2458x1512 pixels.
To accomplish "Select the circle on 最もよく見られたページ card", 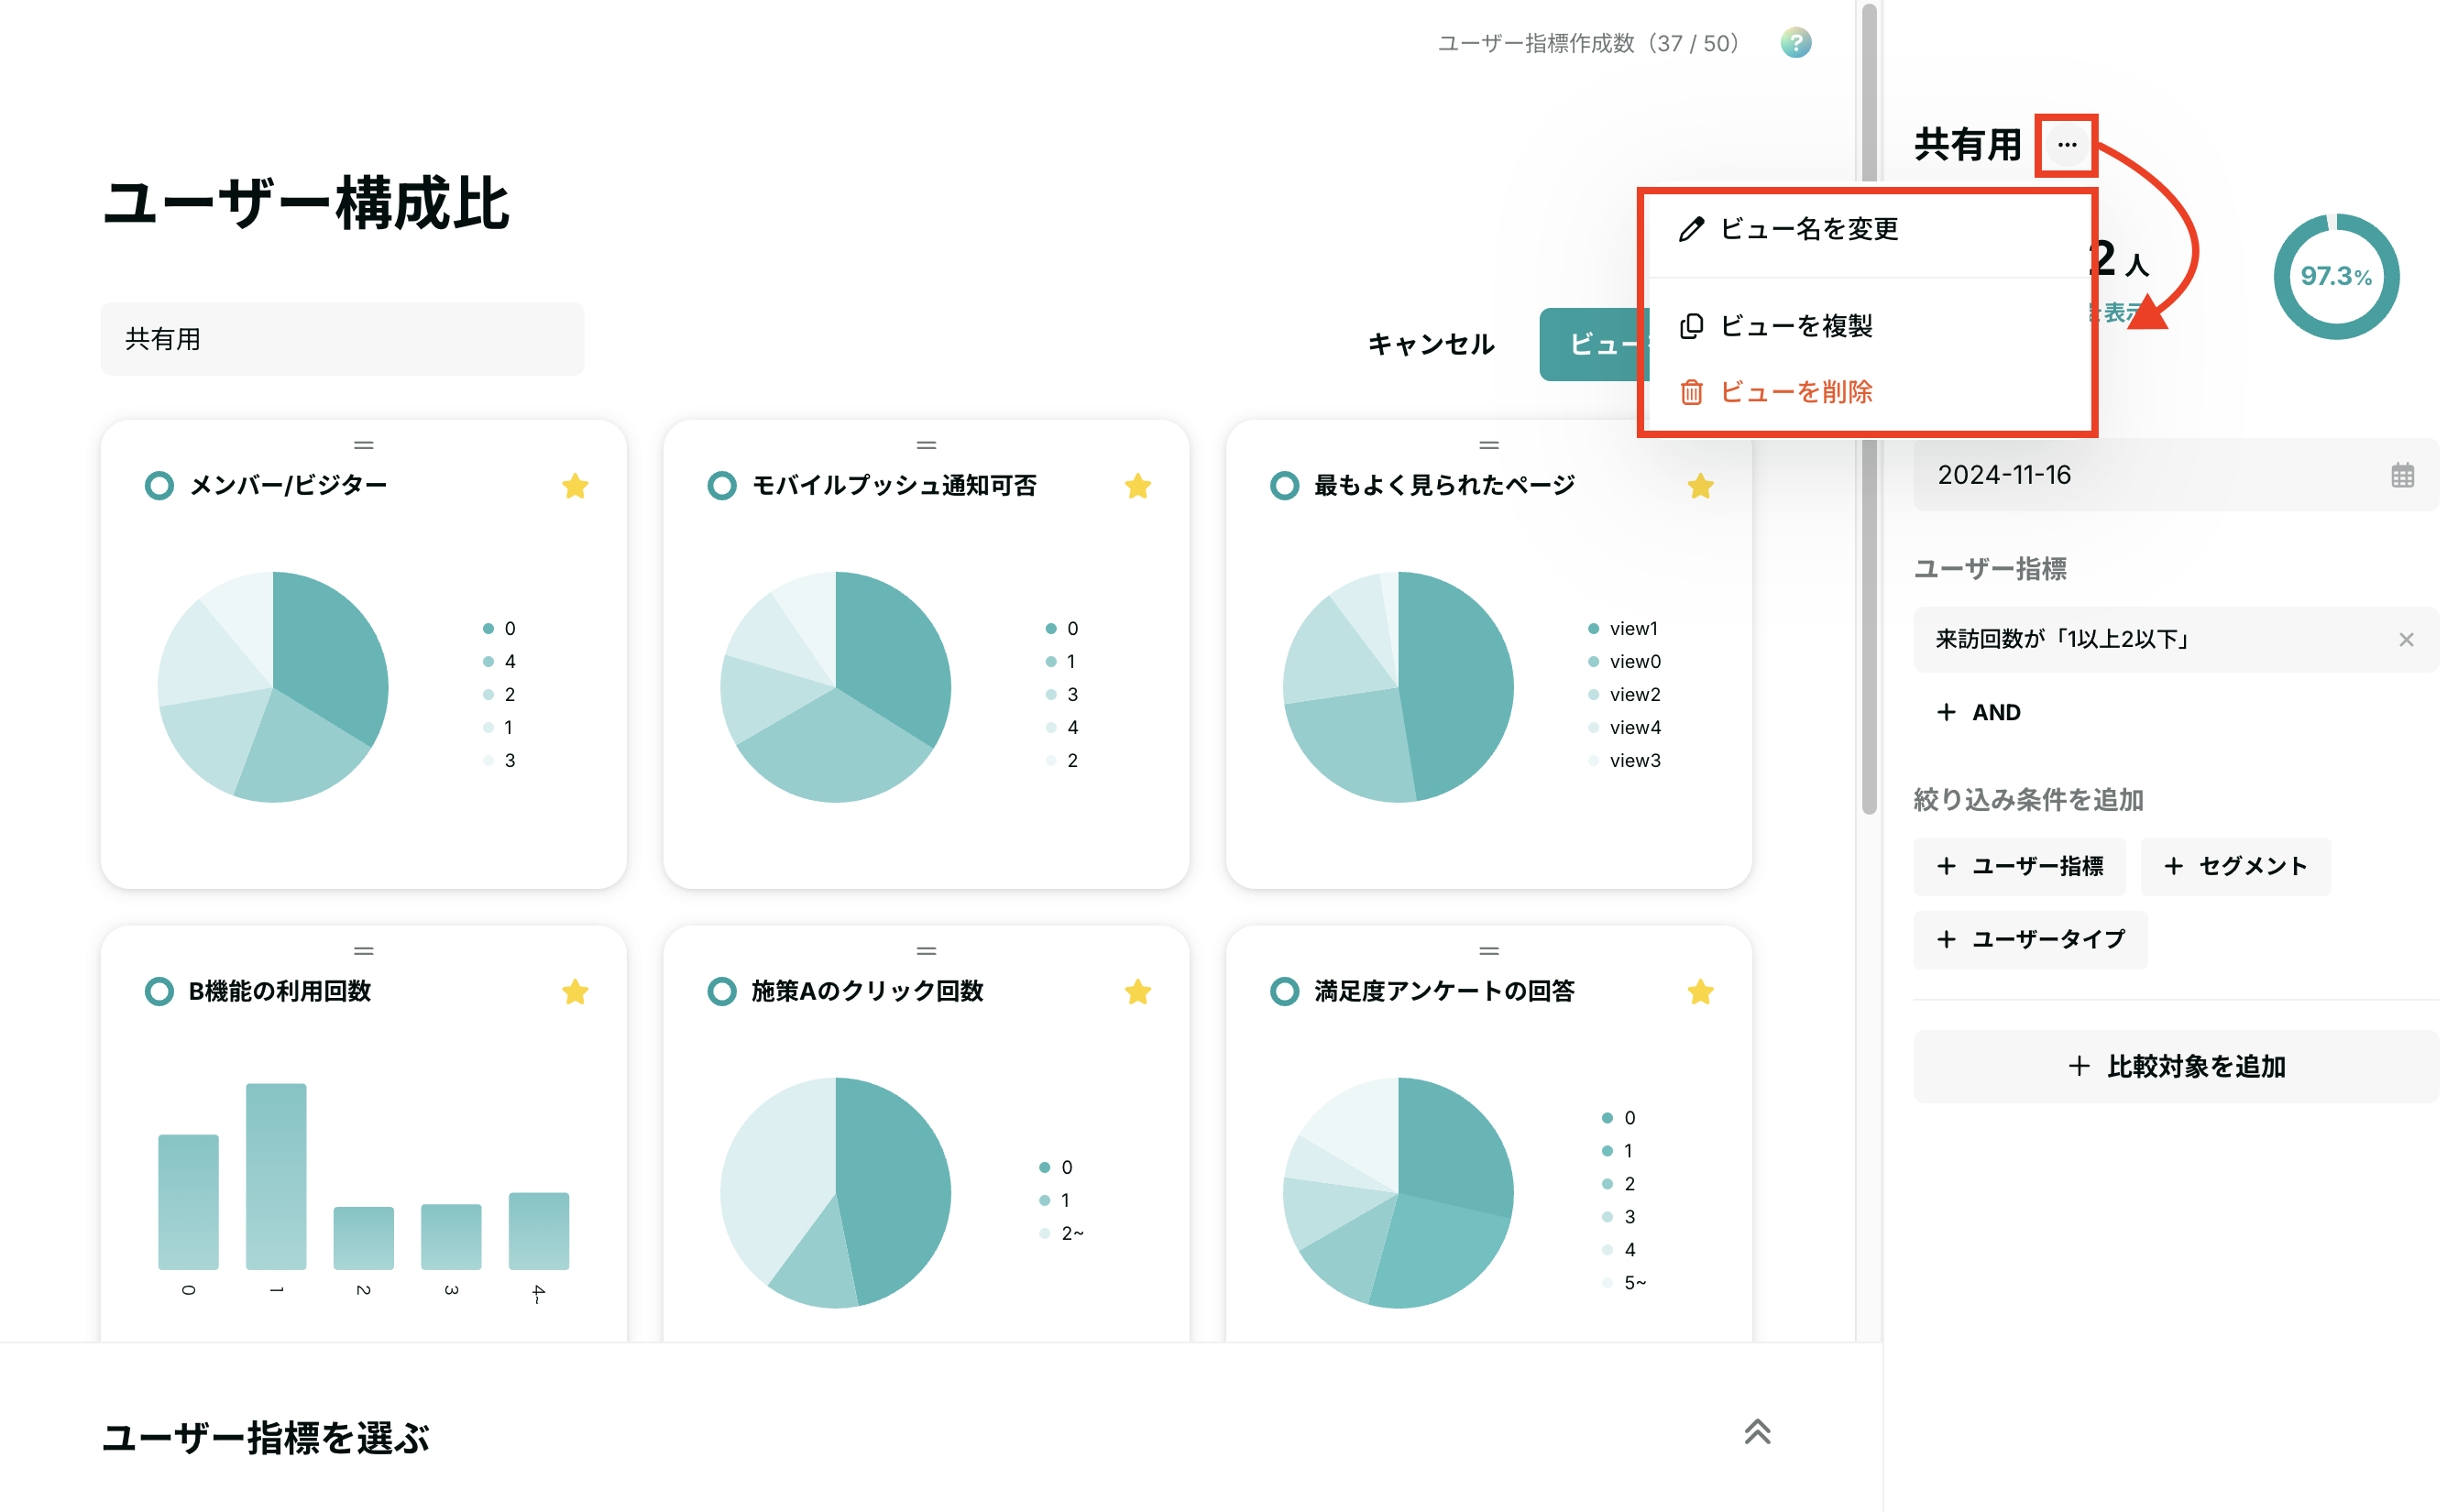I will [1284, 486].
